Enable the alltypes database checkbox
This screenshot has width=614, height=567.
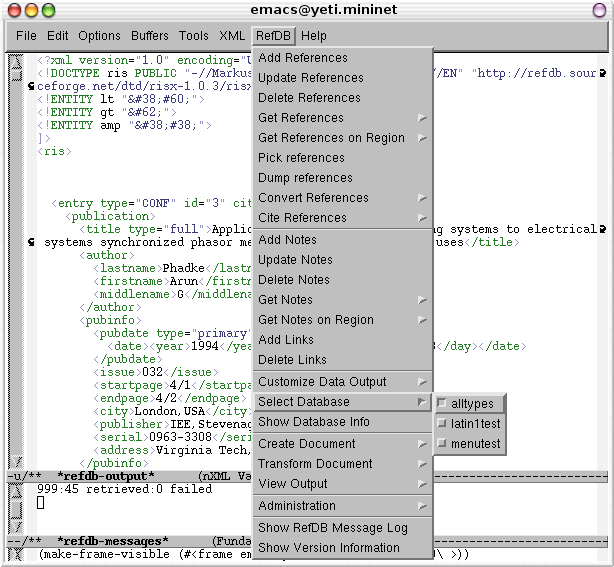pyautogui.click(x=442, y=404)
